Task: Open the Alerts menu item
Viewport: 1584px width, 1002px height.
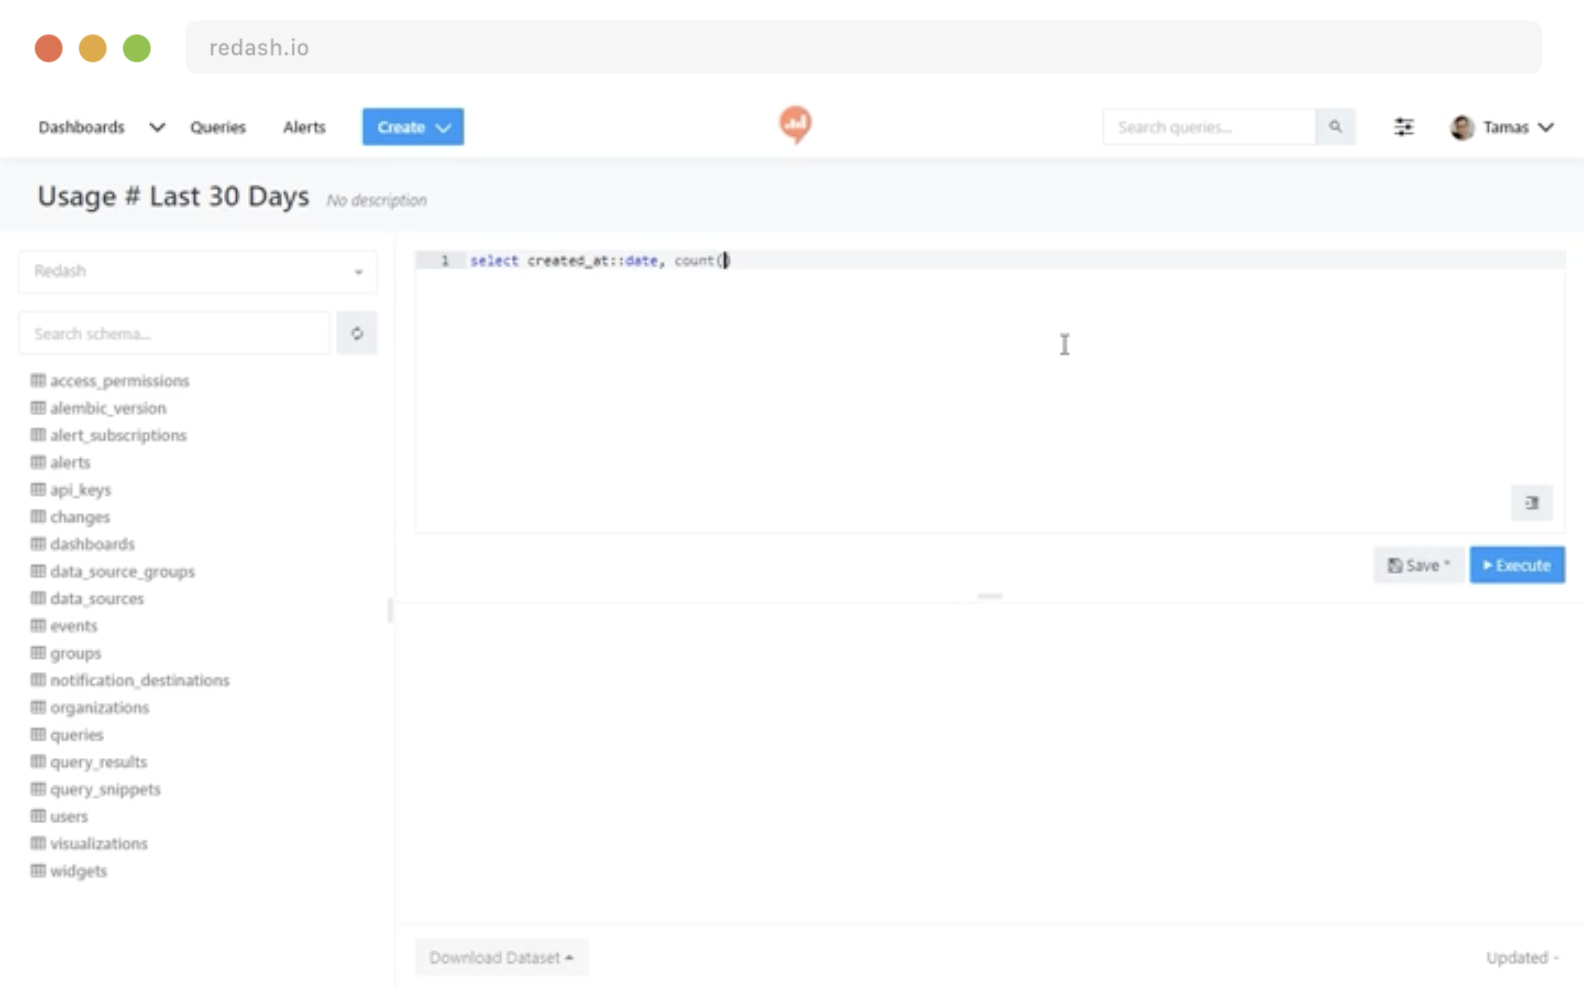Action: point(304,127)
